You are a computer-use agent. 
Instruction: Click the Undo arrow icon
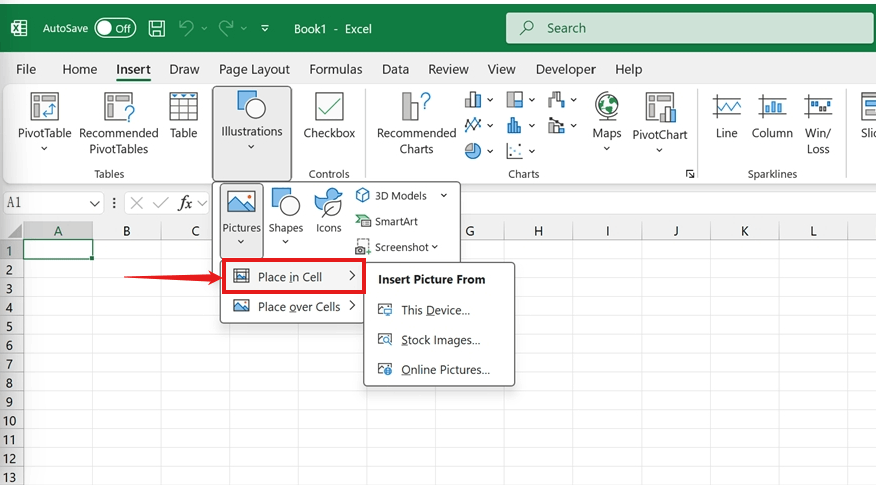click(186, 28)
